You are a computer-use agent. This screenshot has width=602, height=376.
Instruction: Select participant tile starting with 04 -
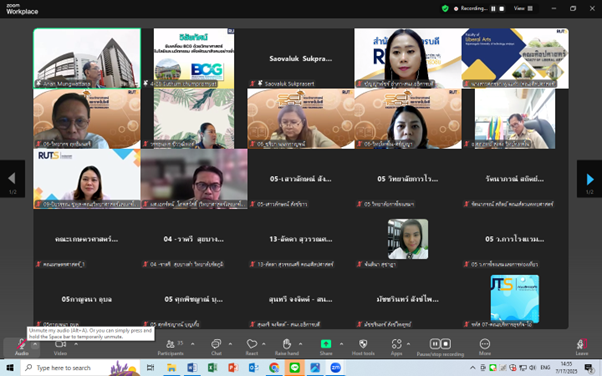(194, 239)
